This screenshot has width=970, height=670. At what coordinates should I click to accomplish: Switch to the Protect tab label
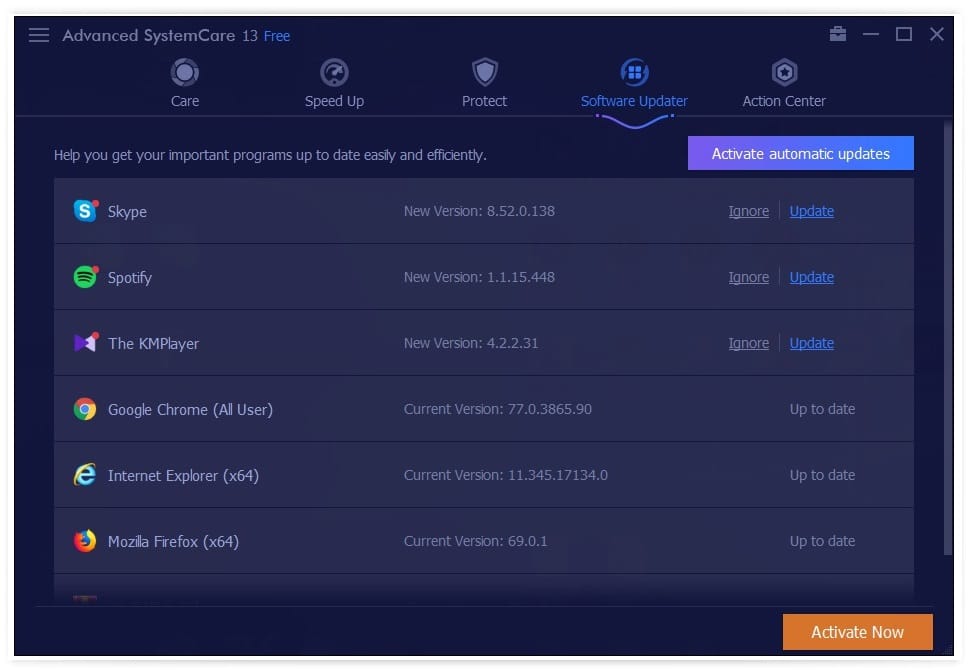tap(484, 101)
